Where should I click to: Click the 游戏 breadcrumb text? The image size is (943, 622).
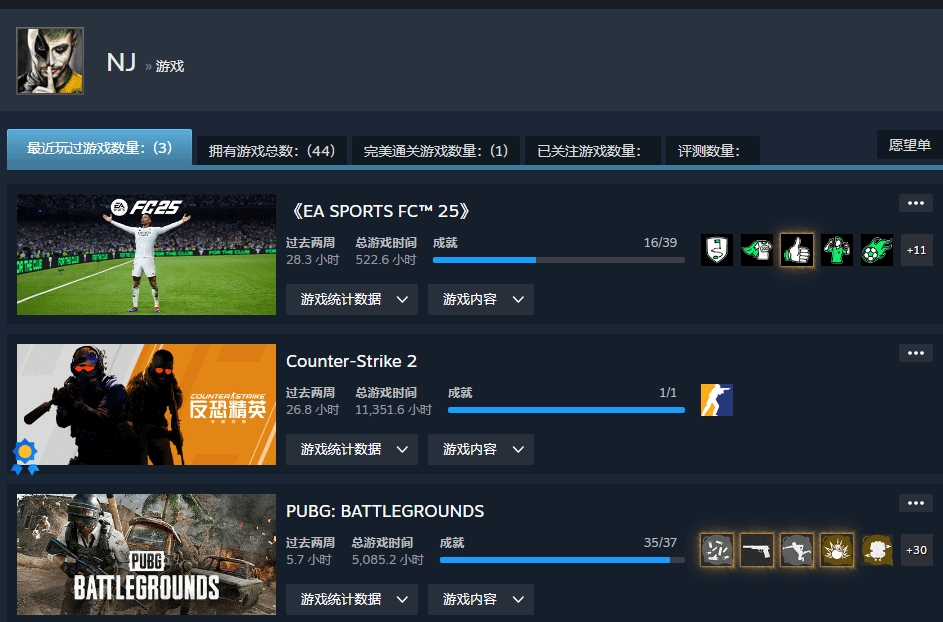point(170,66)
